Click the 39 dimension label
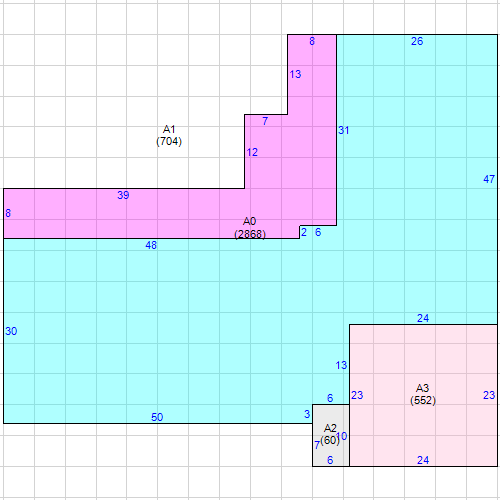500x500 pixels. (x=123, y=195)
